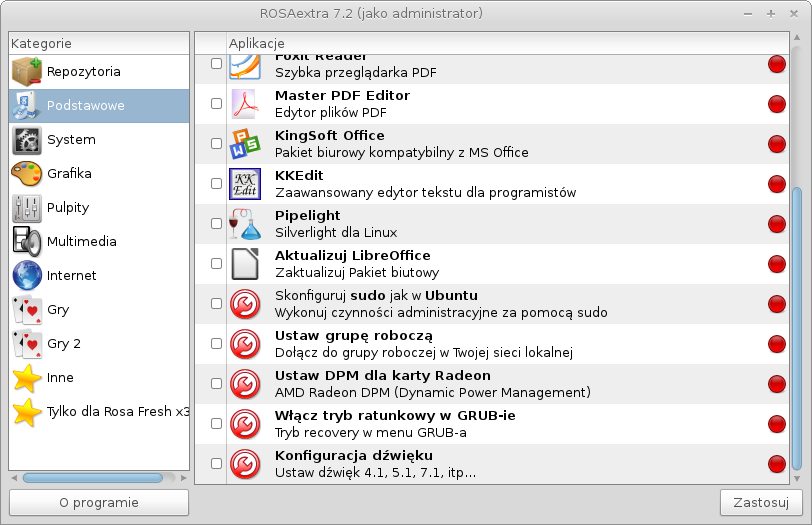This screenshot has height=525, width=812.
Task: Click the Internet globe icon
Action: click(26, 275)
